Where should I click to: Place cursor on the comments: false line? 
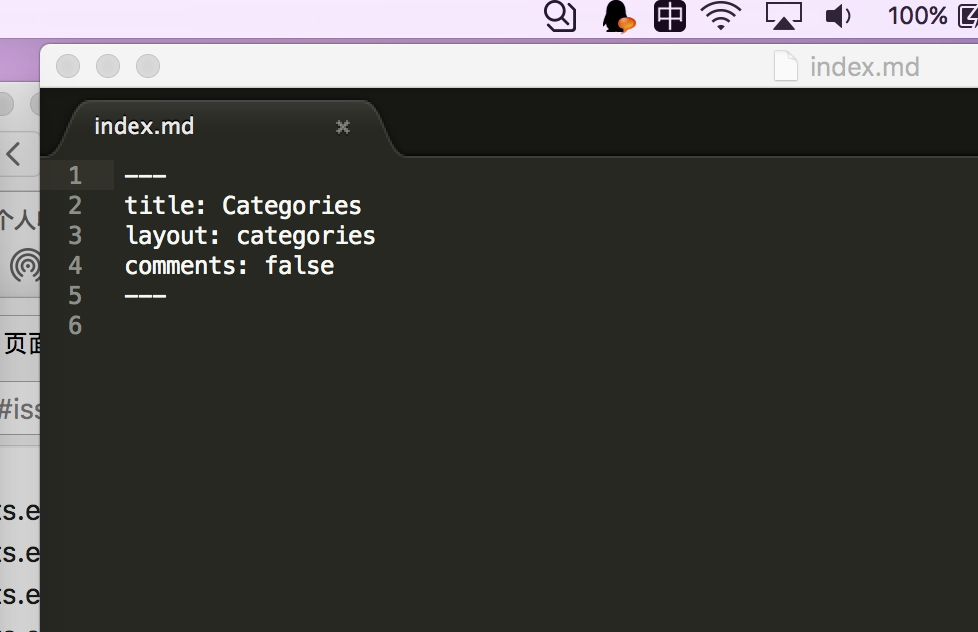coord(228,265)
